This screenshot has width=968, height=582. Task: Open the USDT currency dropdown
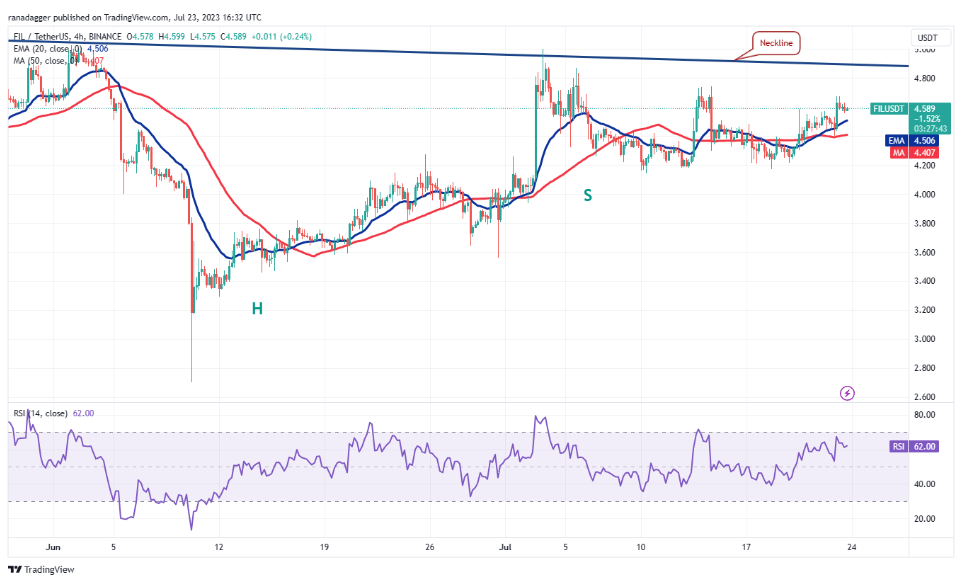point(925,37)
